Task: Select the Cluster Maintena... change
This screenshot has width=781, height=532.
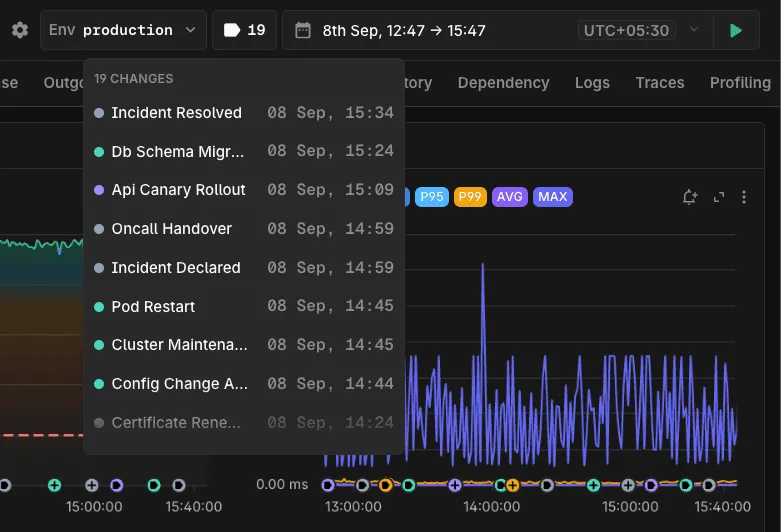Action: pos(244,345)
